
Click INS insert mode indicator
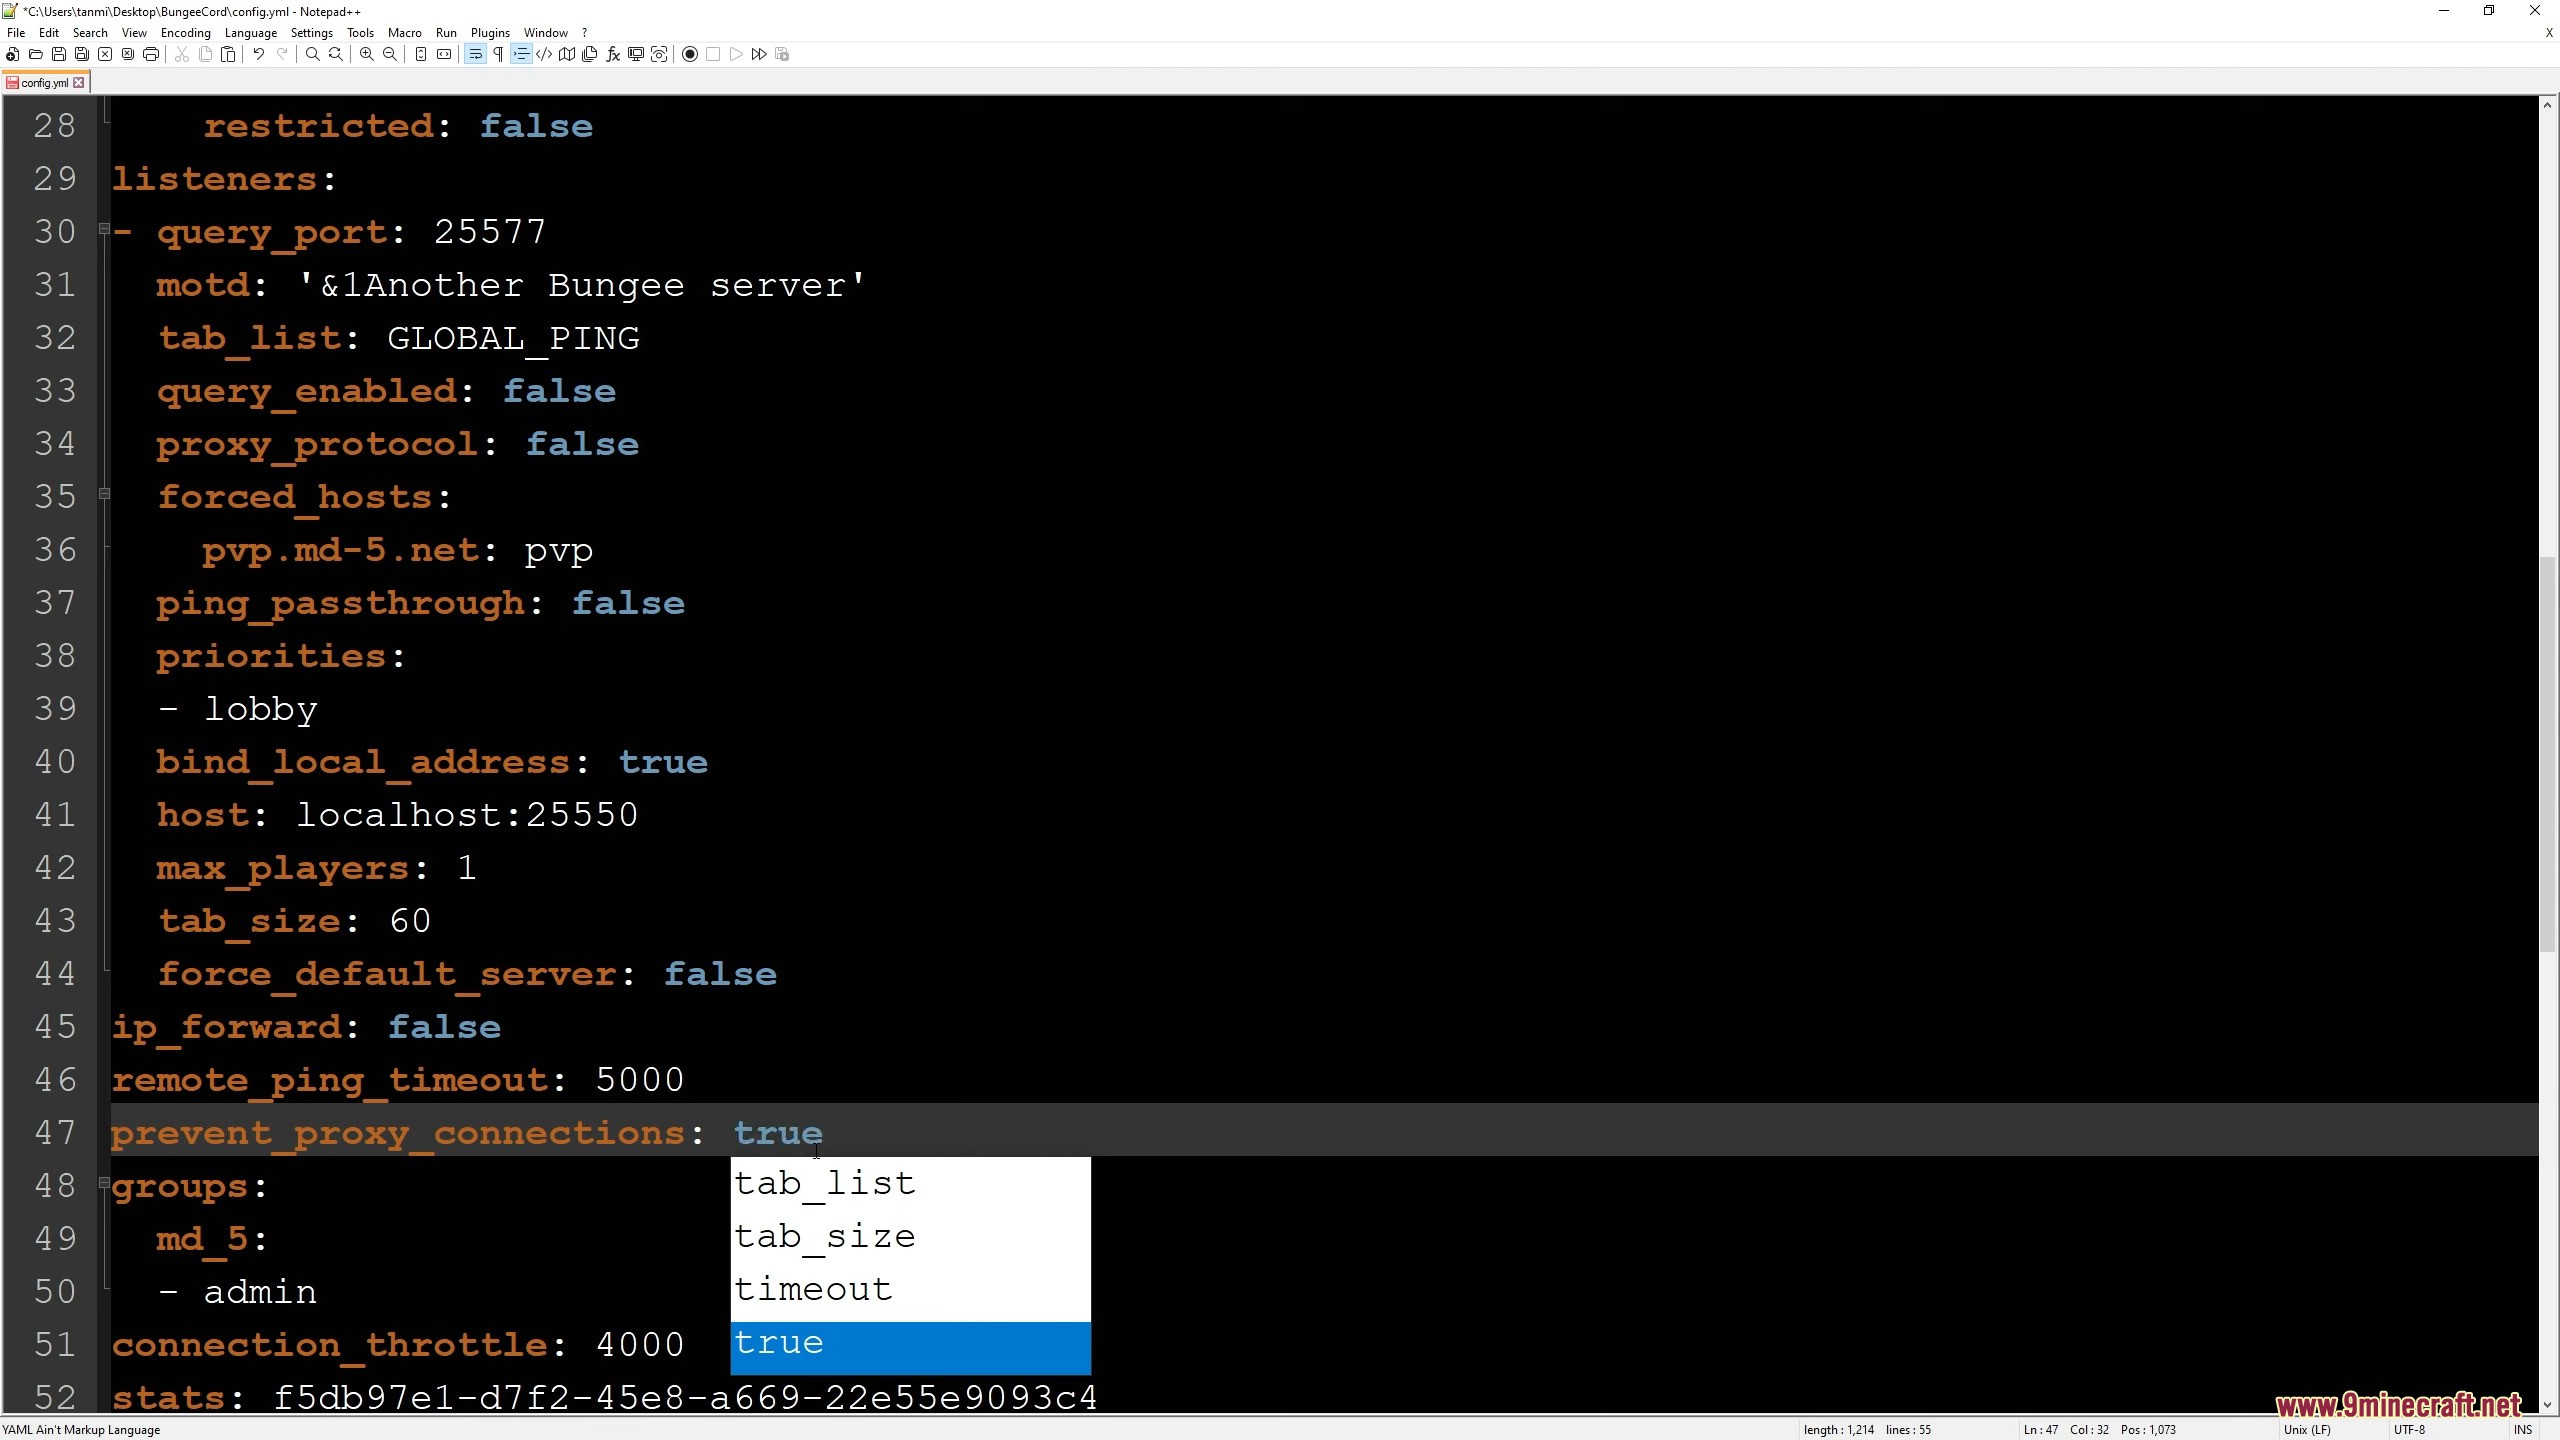pos(2523,1430)
